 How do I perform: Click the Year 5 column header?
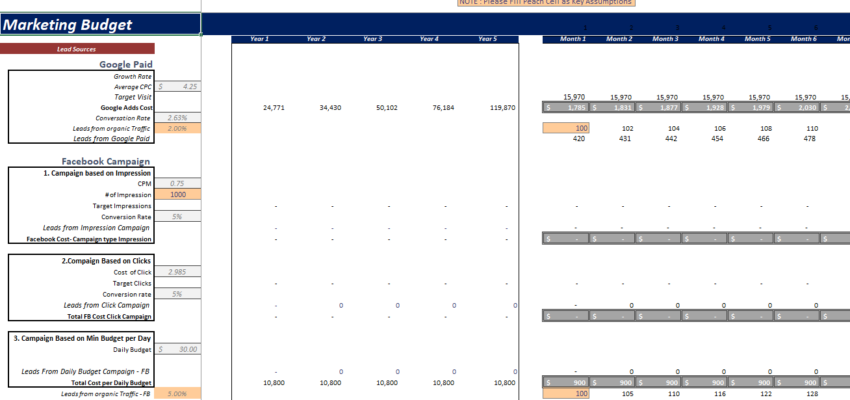pos(487,39)
